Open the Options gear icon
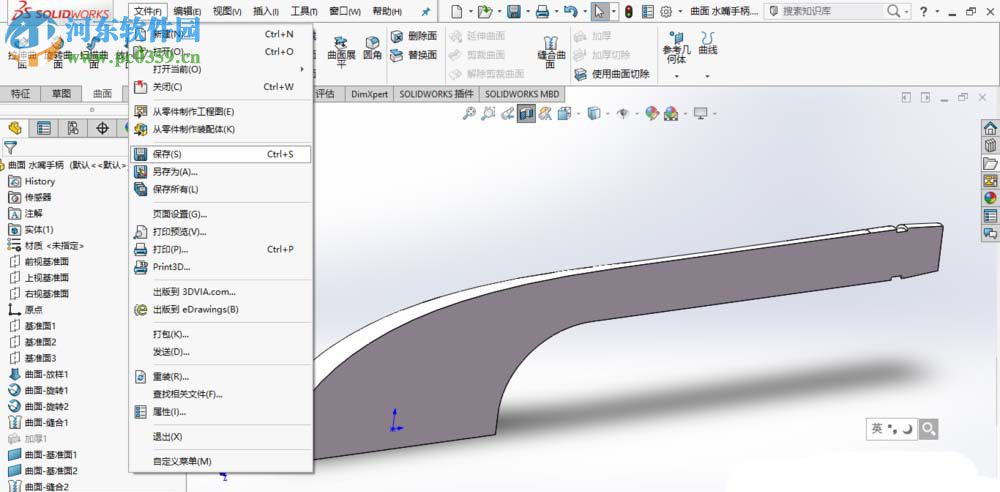 pyautogui.click(x=666, y=11)
